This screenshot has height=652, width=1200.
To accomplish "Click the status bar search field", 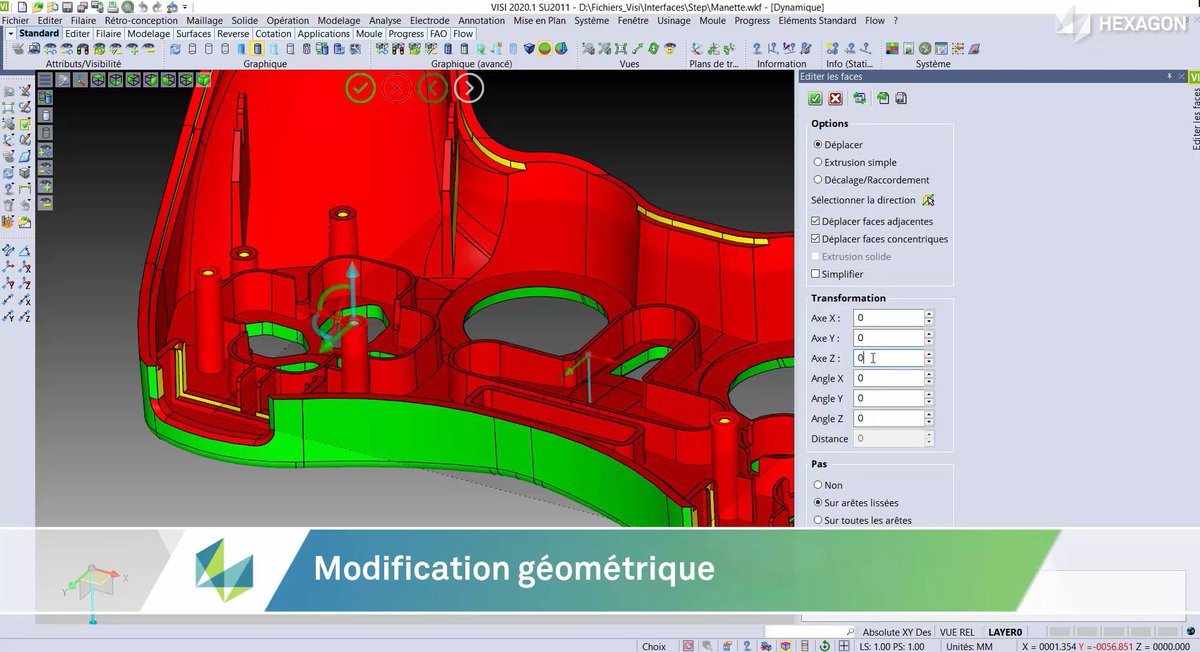I will point(810,632).
